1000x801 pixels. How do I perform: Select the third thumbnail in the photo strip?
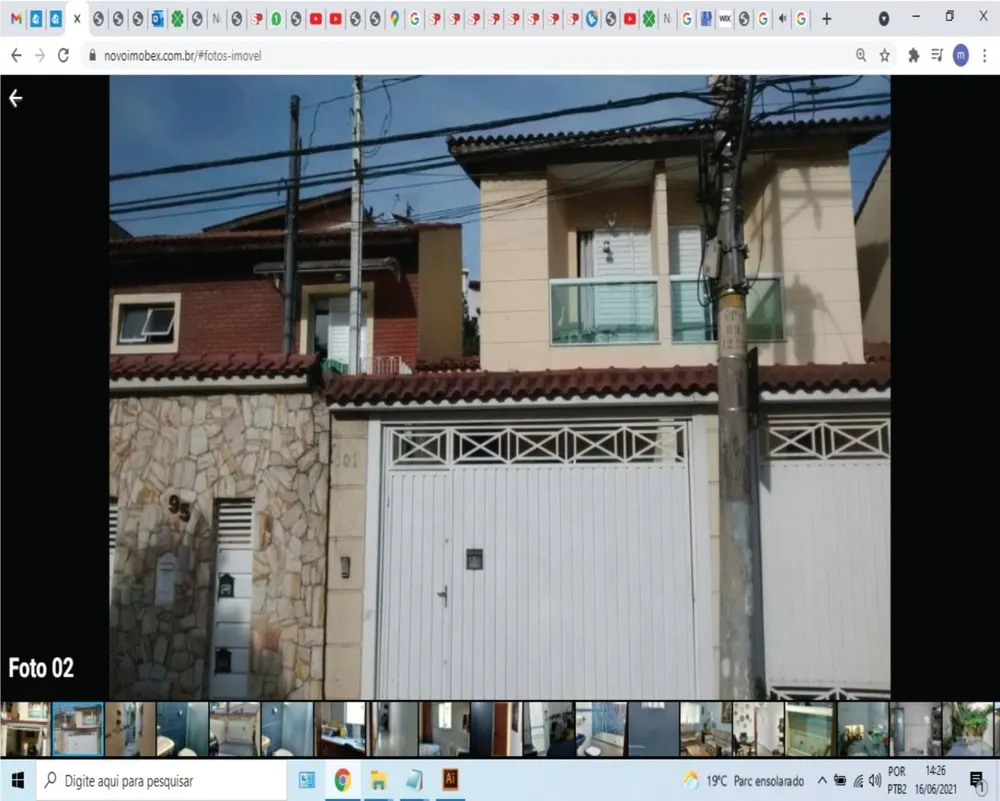(130, 729)
